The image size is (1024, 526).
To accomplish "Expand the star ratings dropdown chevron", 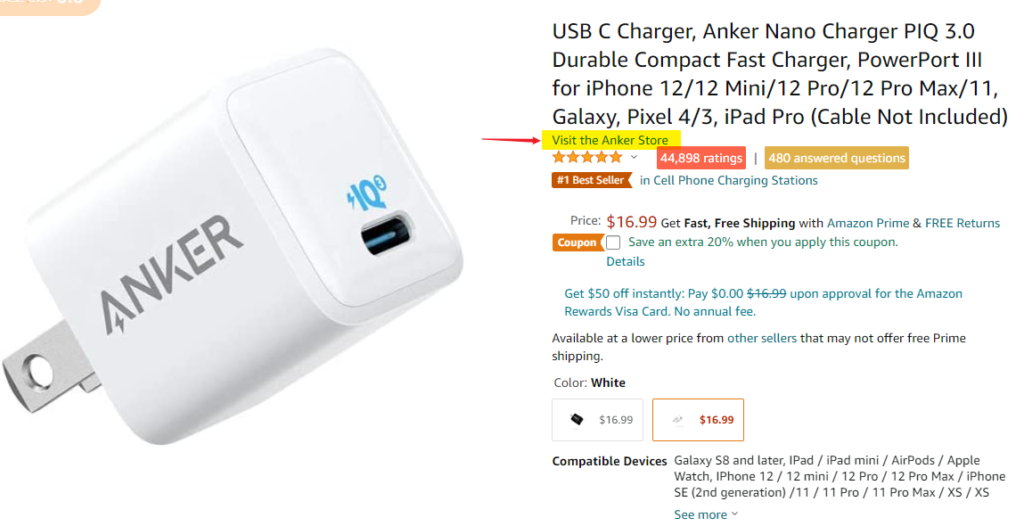I will click(x=633, y=157).
